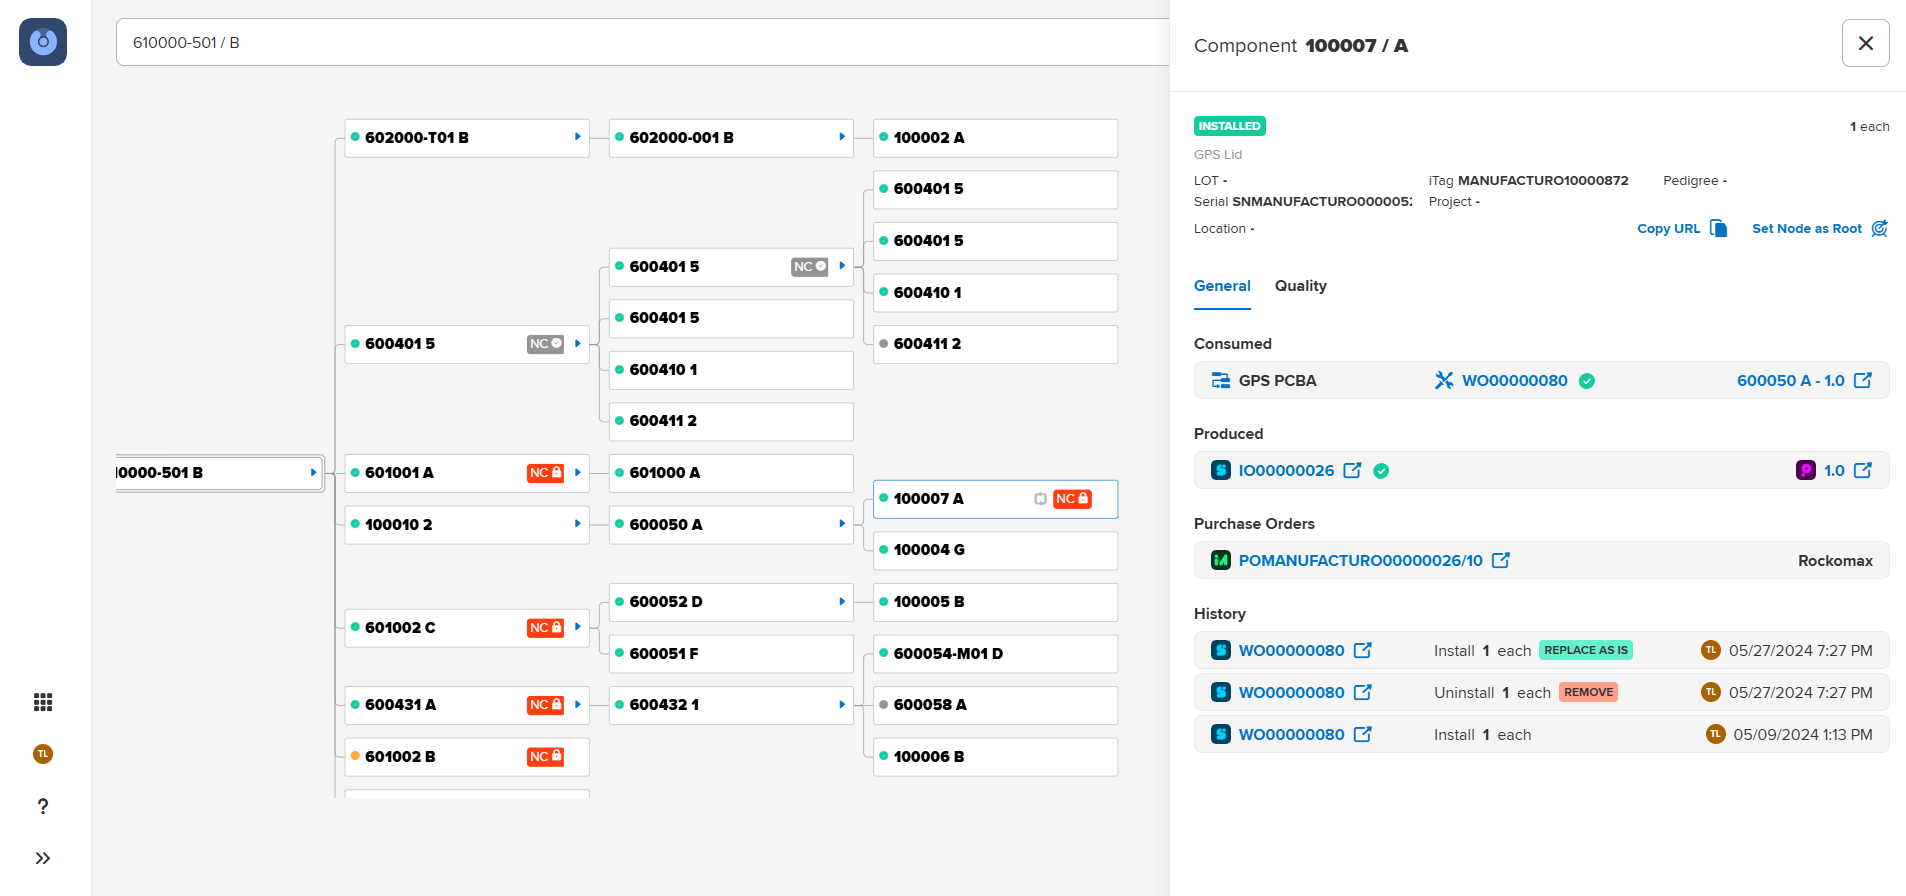Expand the 602000-T01 B node

(x=577, y=137)
